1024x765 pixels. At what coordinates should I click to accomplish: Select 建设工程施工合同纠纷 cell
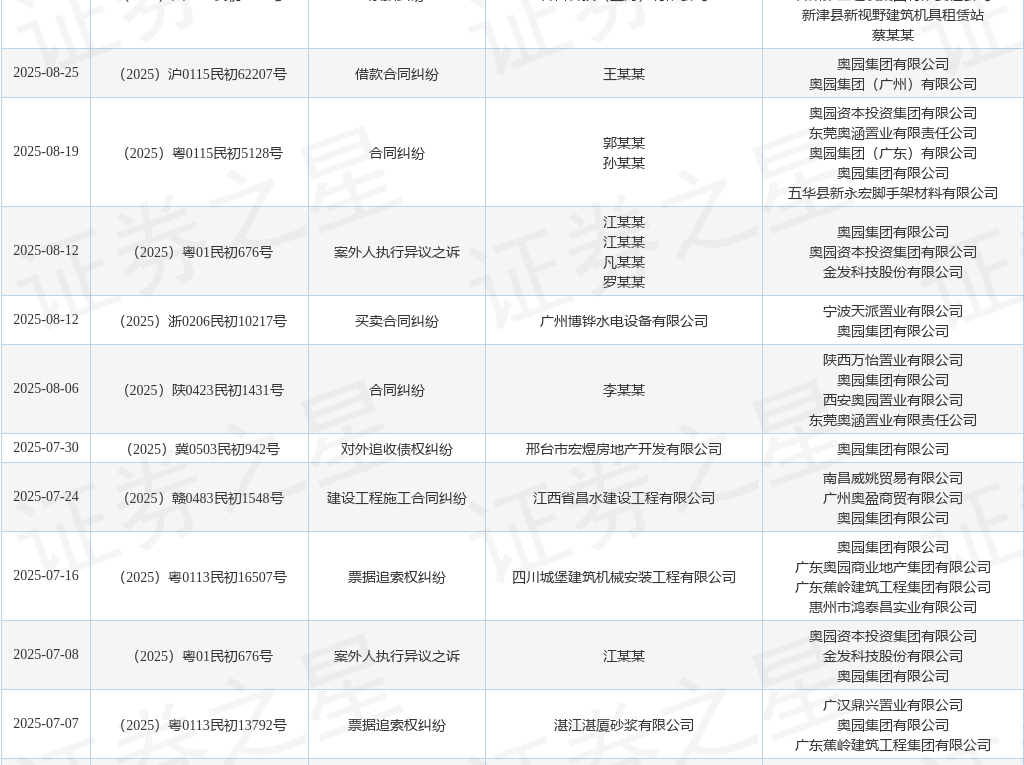[396, 498]
